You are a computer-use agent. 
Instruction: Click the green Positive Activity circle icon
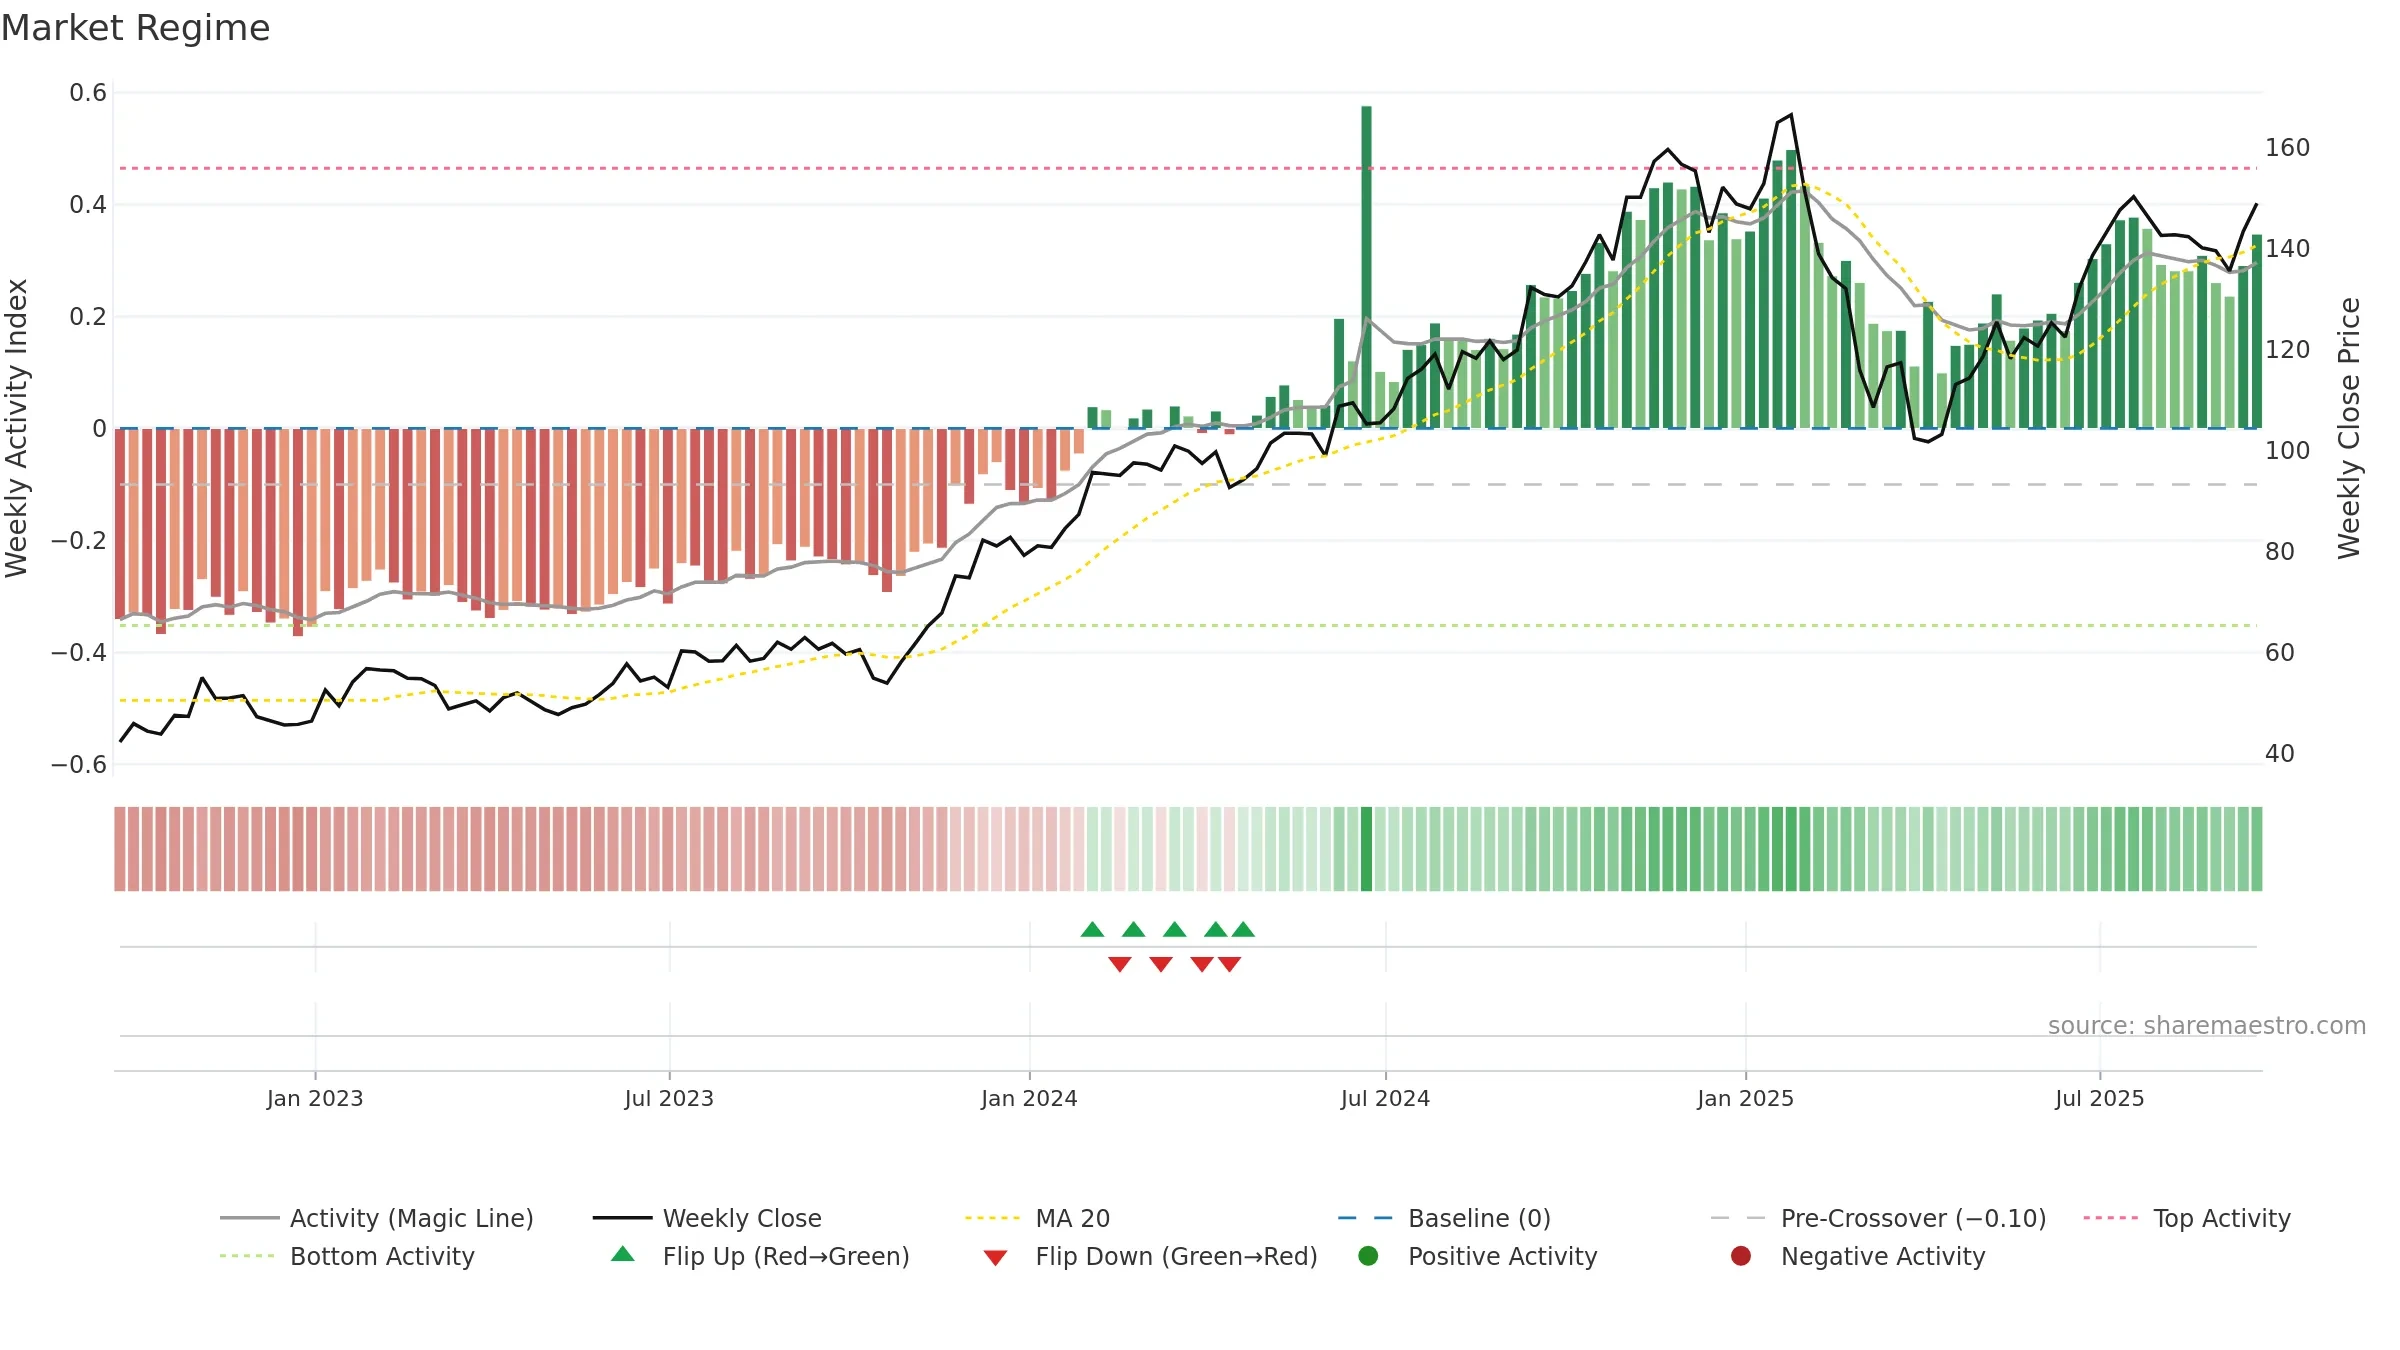pyautogui.click(x=1368, y=1256)
